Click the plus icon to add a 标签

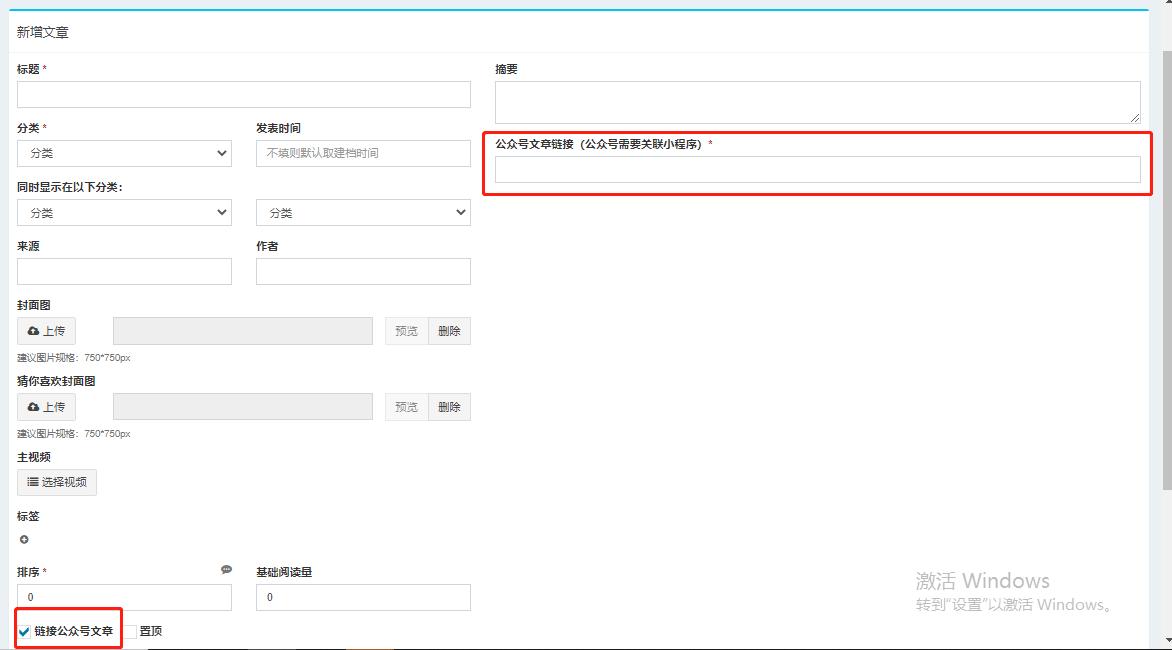(x=23, y=539)
